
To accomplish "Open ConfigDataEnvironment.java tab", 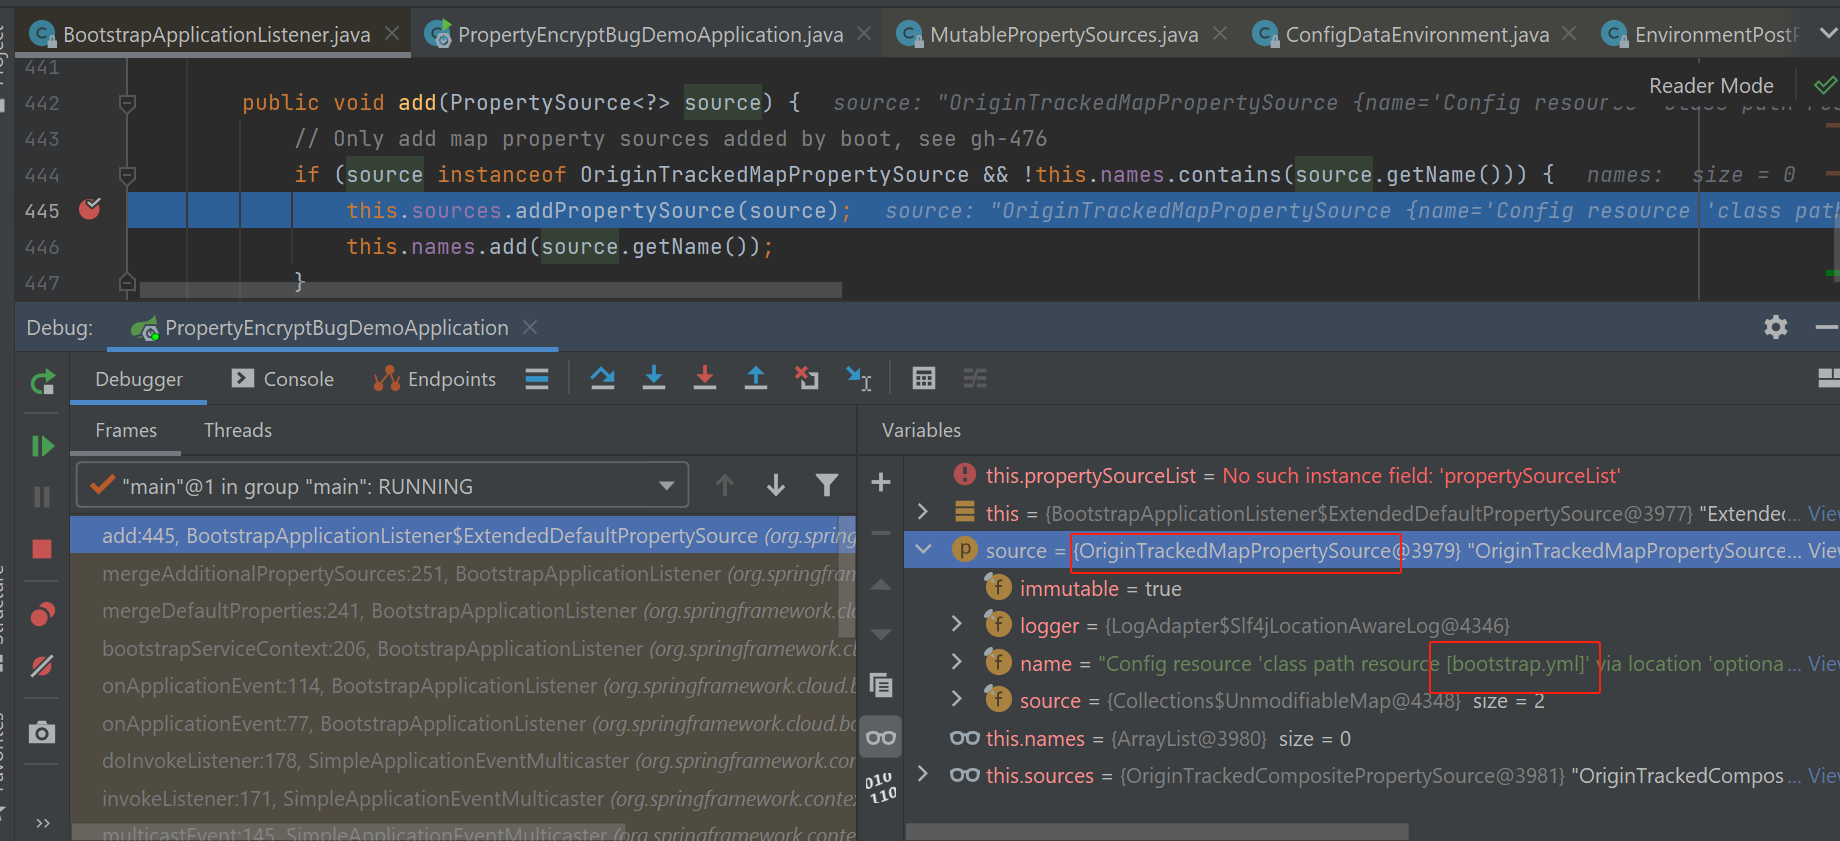I will [1416, 34].
